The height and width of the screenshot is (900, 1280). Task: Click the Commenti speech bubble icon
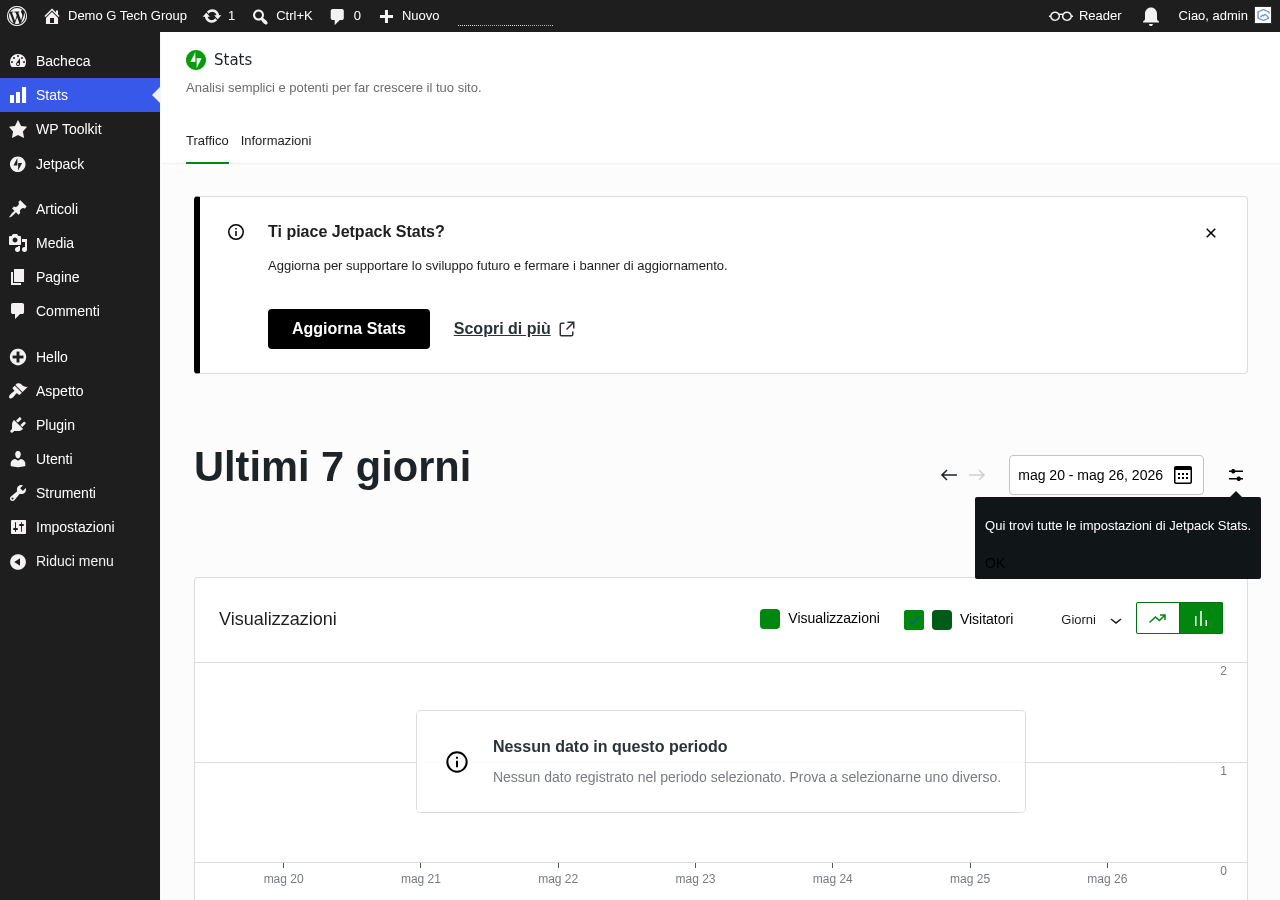(18, 311)
